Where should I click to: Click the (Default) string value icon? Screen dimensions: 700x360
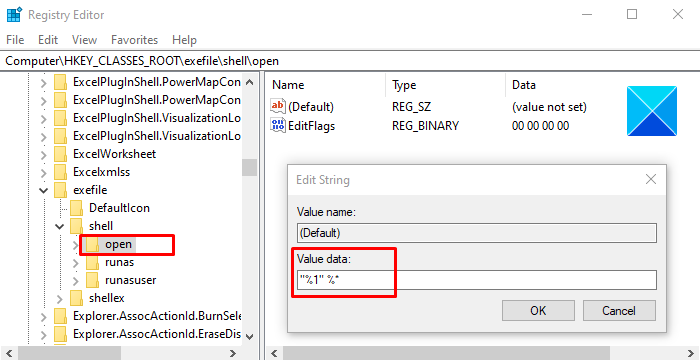tap(278, 107)
